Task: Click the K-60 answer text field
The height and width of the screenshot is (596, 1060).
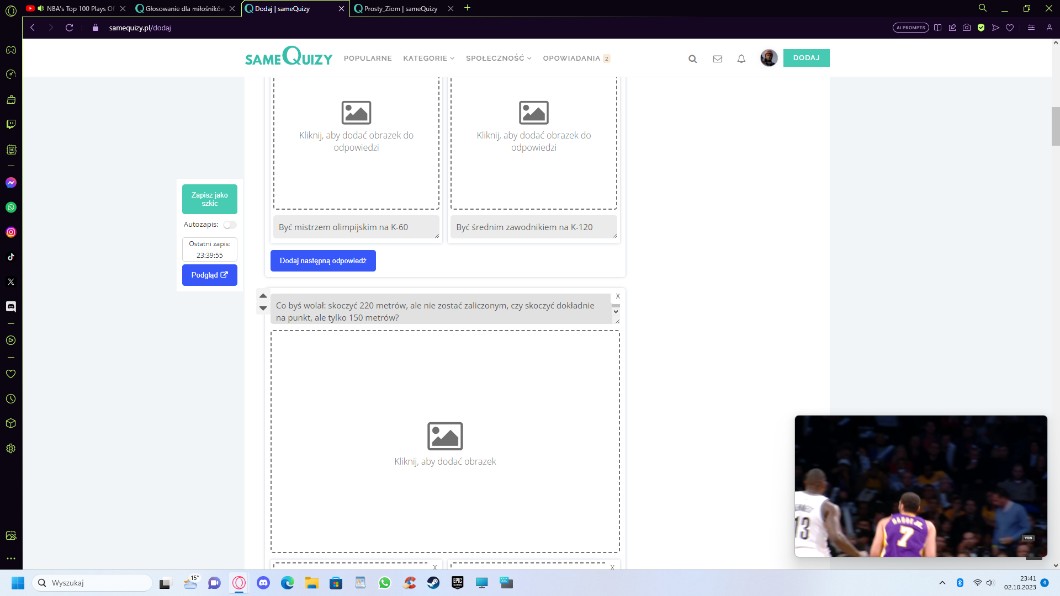Action: click(x=355, y=227)
